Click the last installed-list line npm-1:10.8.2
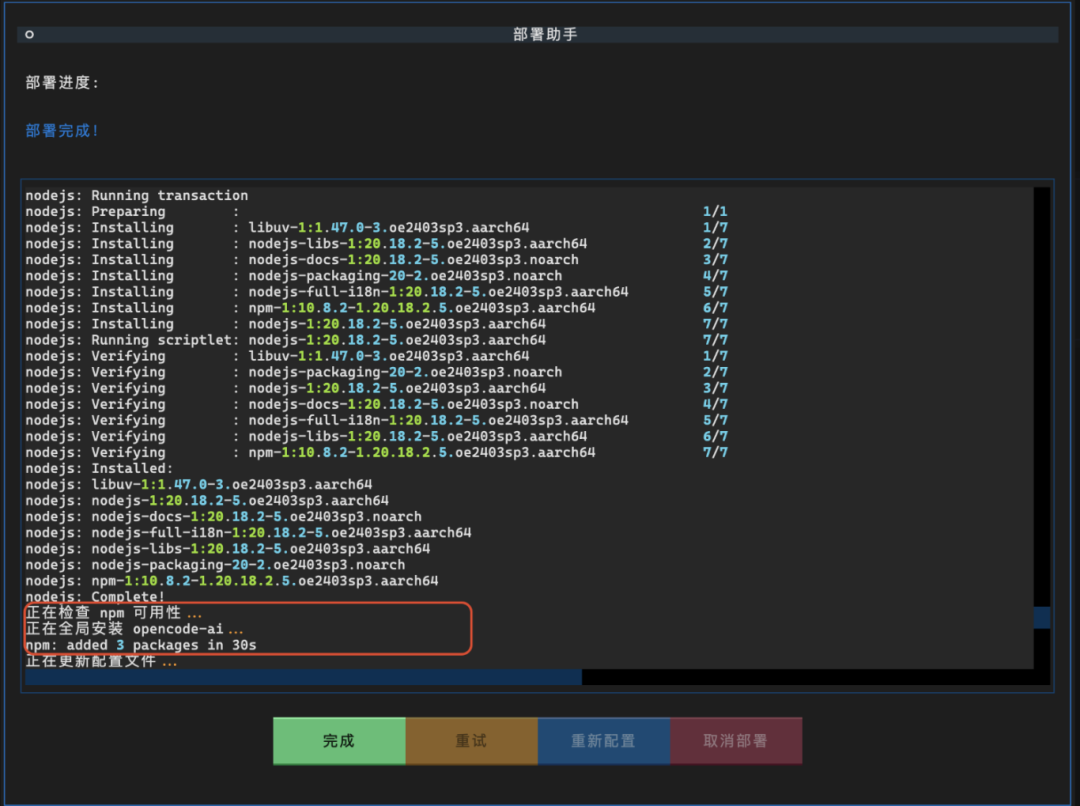Screen dimensions: 1080x806 [x=231, y=581]
